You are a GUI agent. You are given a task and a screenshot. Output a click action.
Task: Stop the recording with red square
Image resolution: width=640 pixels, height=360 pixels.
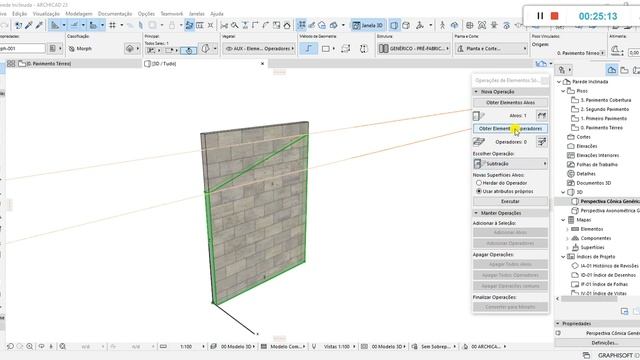click(554, 16)
